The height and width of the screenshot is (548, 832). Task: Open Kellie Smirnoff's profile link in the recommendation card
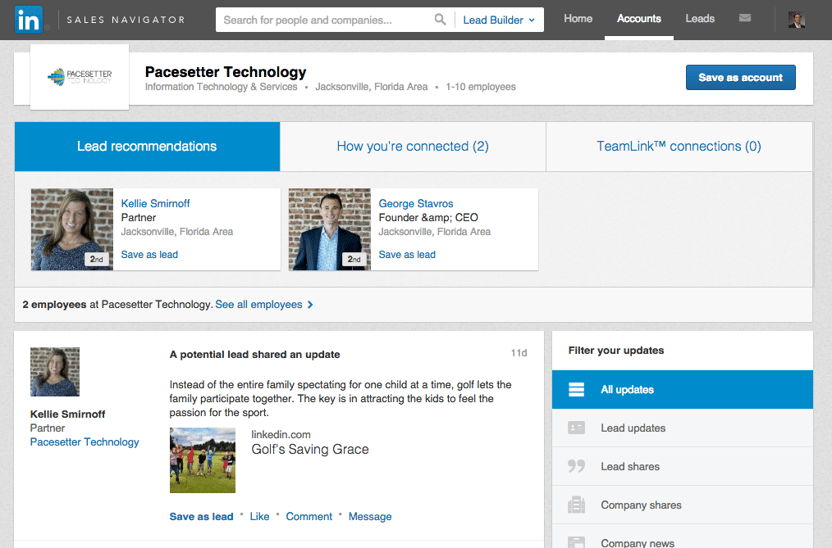[x=155, y=204]
